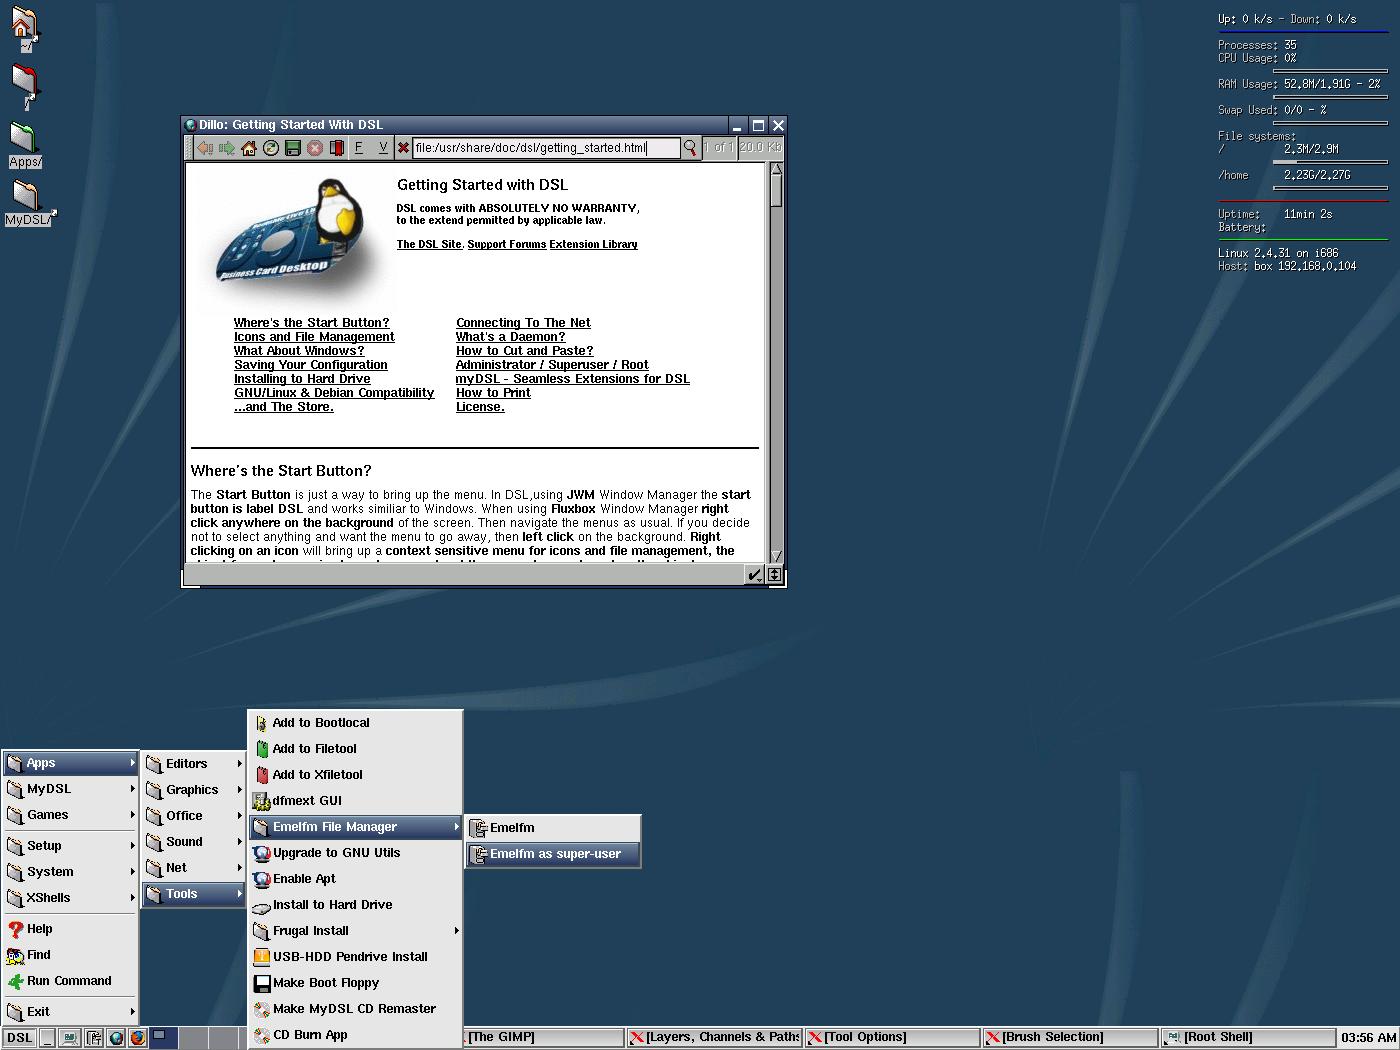Screen dimensions: 1400x1050
Task: Click Dillo's vertical scrollbar thumb
Action: (x=776, y=191)
